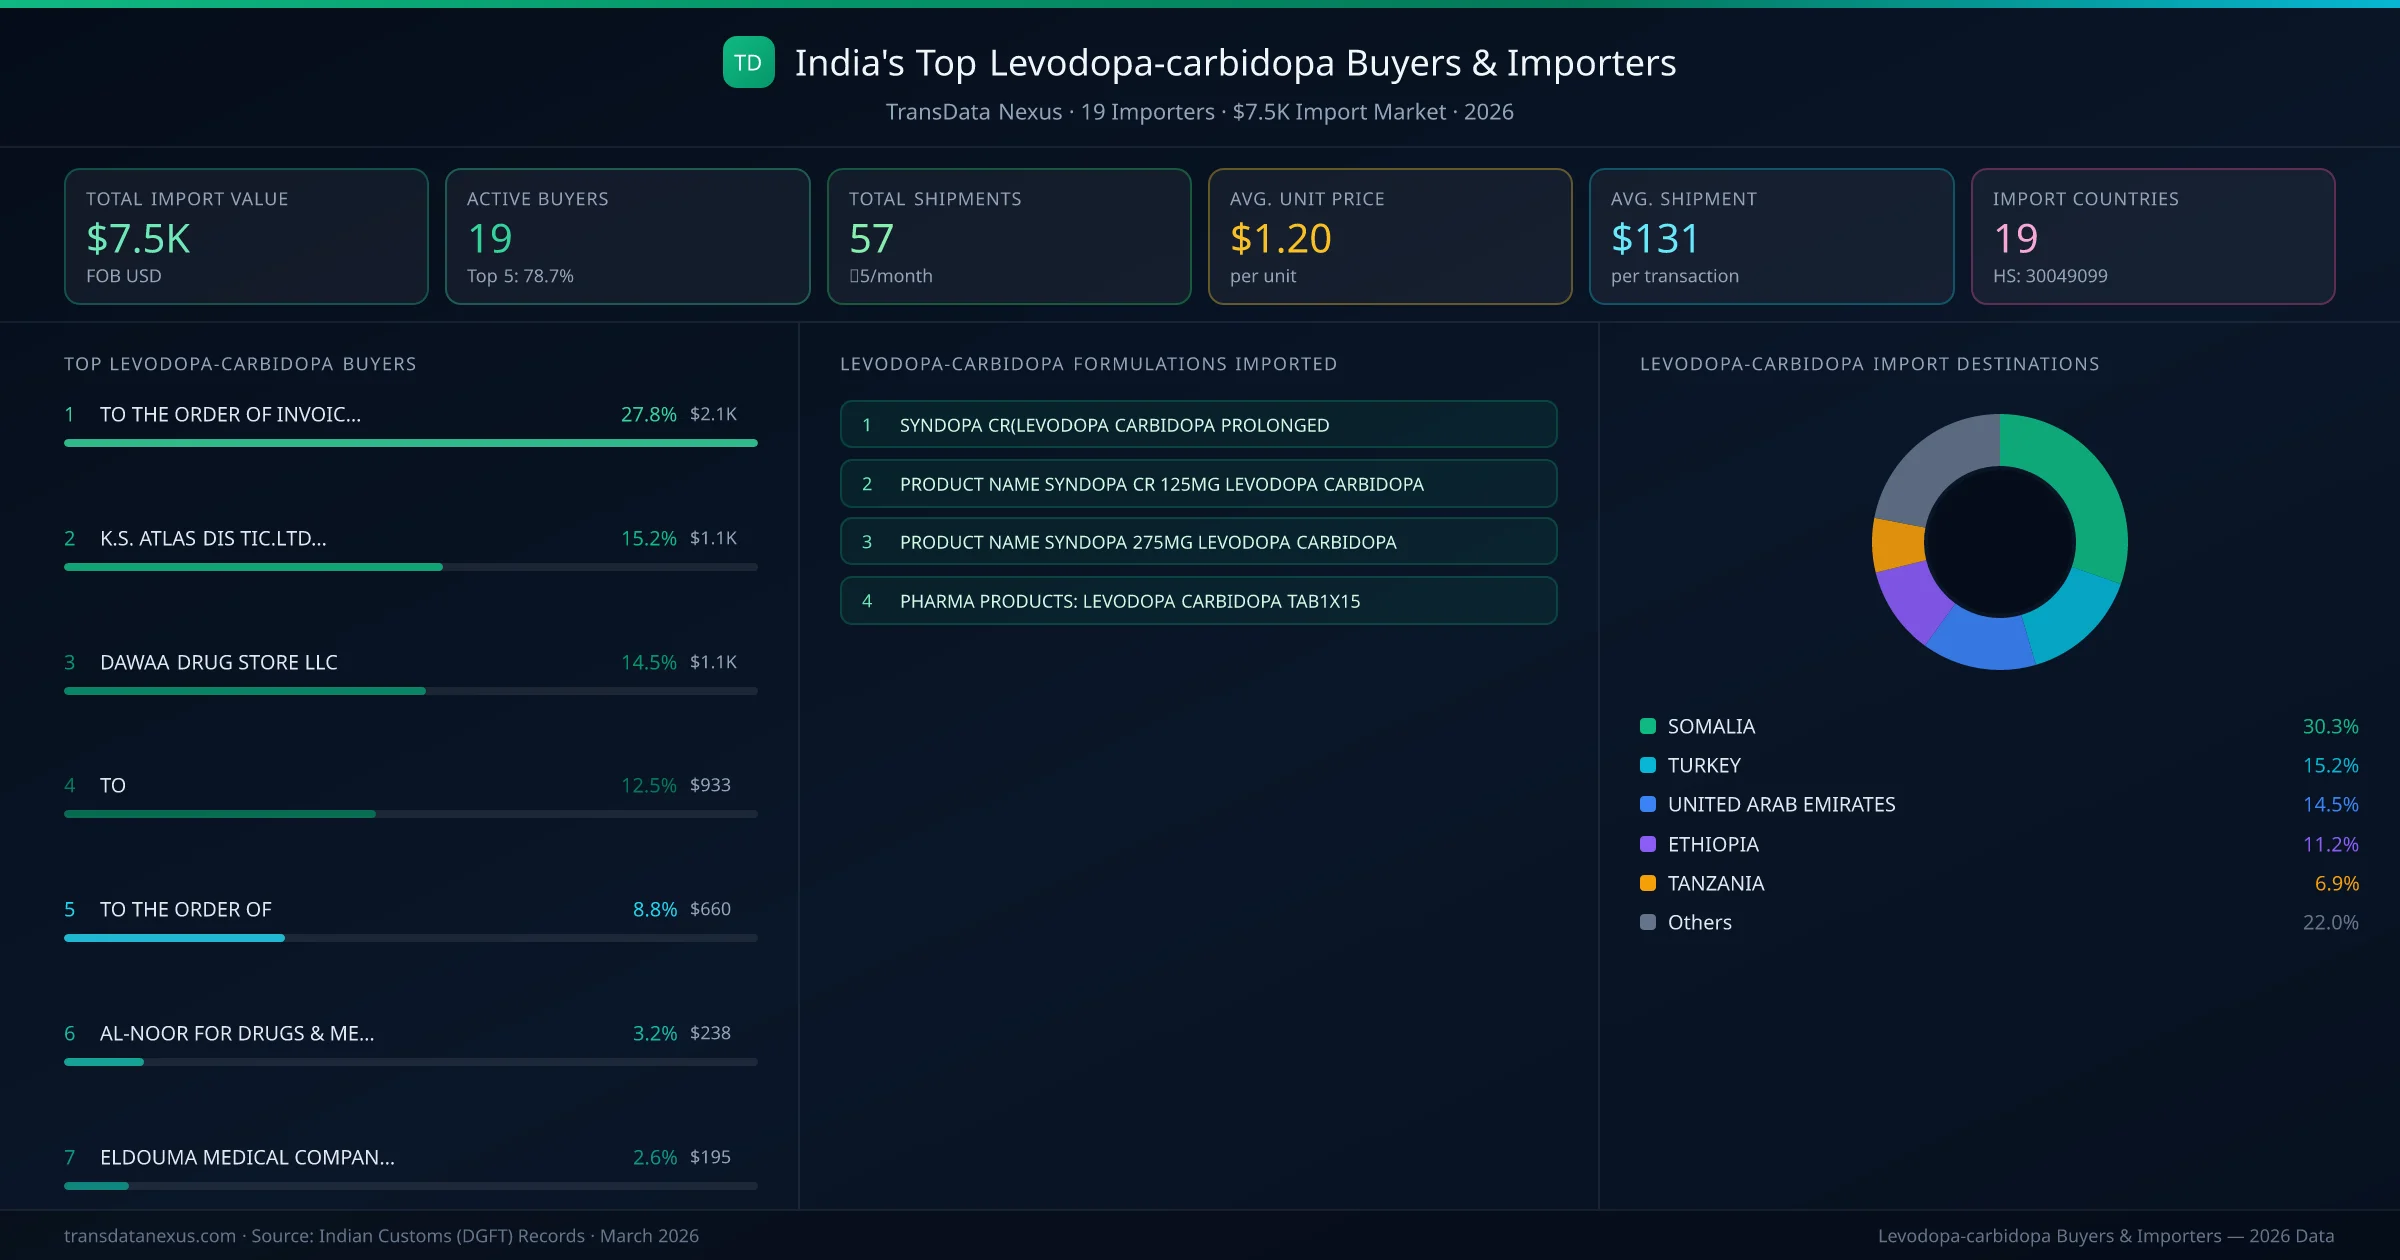Screen dimensions: 2400x1260
Task: Click the Import Countries stat card
Action: (x=2152, y=236)
